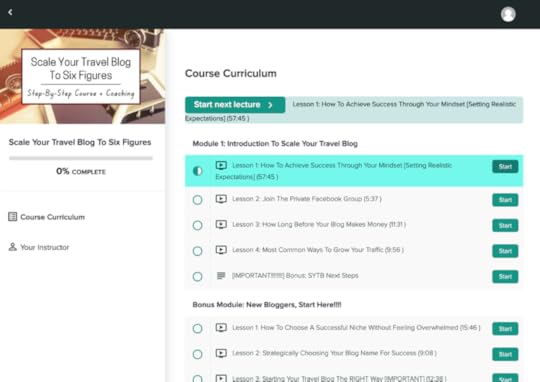Click the Module 1: Introduction To Scale Your Travel Blog heading
Image resolution: width=540 pixels, height=382 pixels.
point(275,144)
